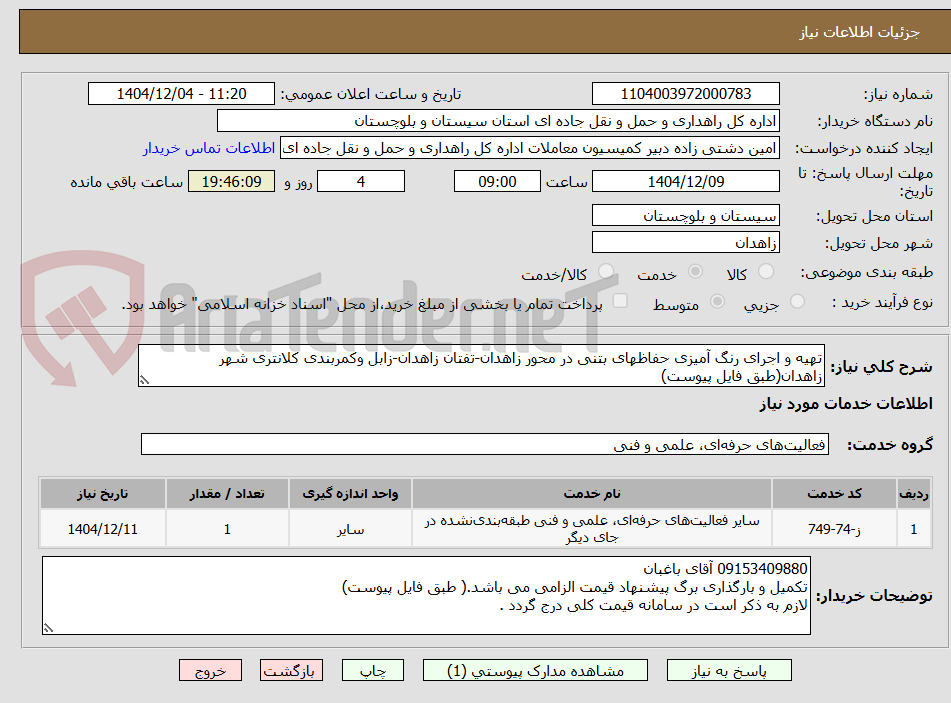Image resolution: width=951 pixels, height=703 pixels.
Task: Click unit cell سایر in table
Action: click(351, 529)
